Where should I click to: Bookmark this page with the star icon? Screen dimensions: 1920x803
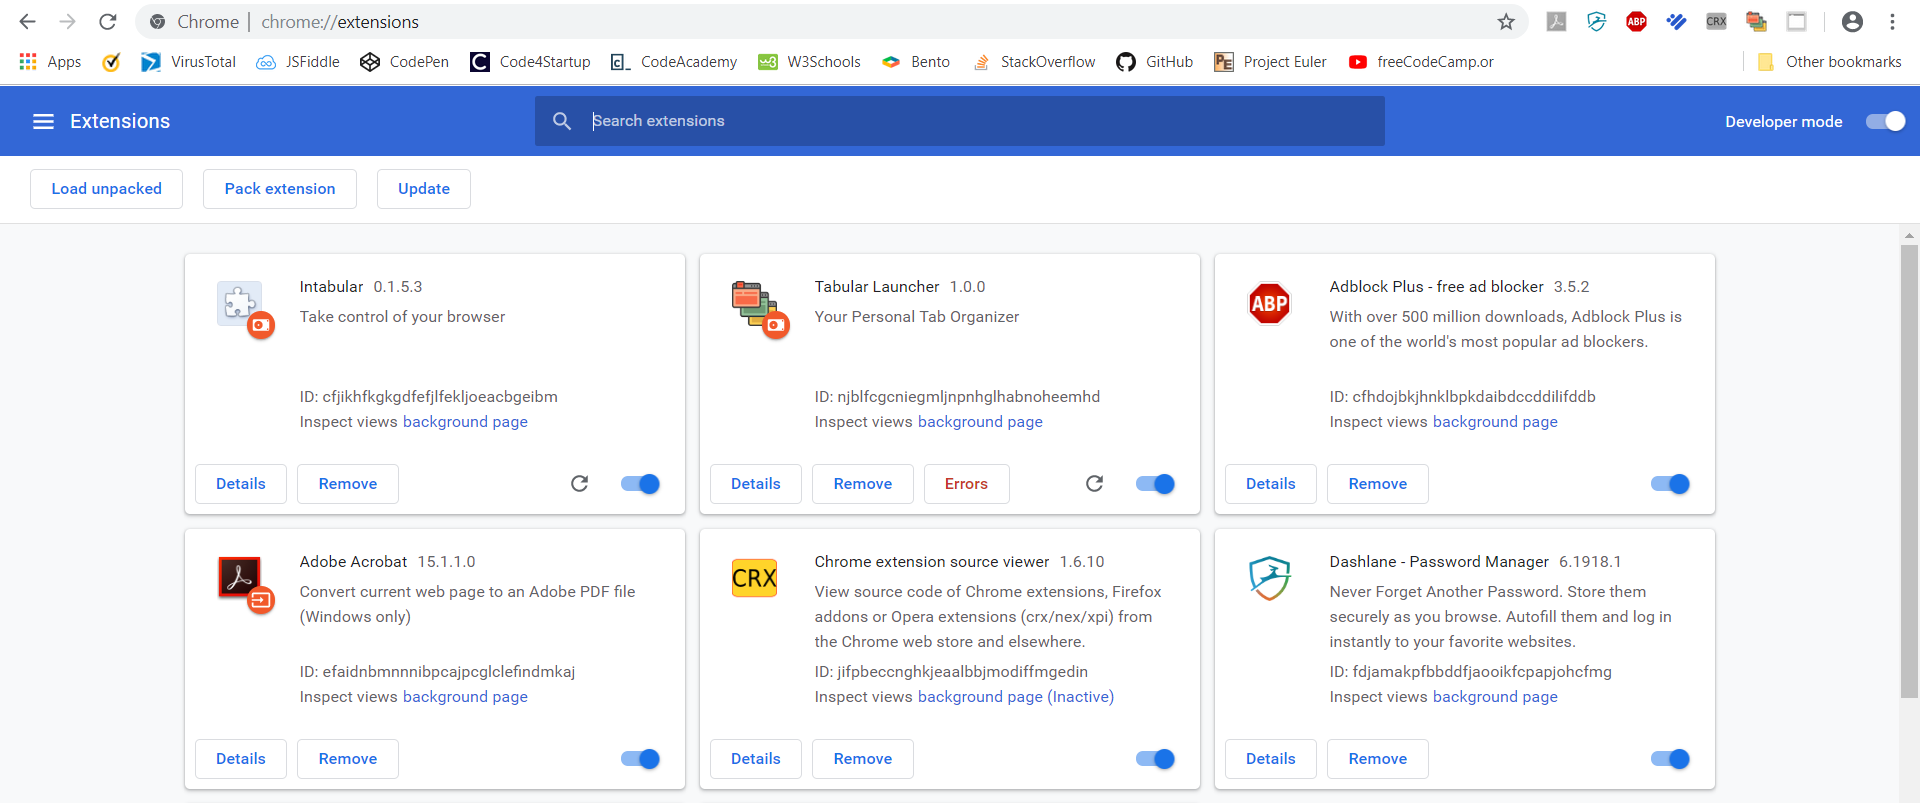[1506, 21]
